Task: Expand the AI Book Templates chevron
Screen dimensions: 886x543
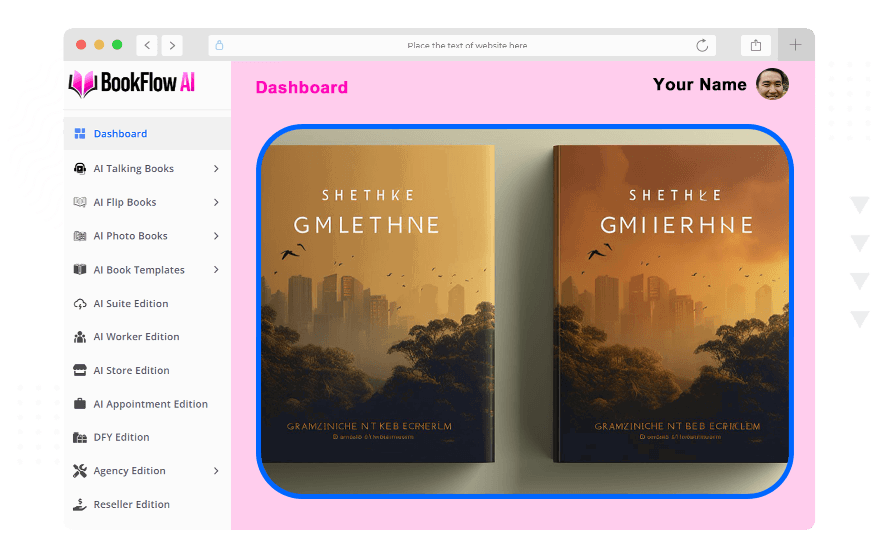Action: (x=216, y=270)
